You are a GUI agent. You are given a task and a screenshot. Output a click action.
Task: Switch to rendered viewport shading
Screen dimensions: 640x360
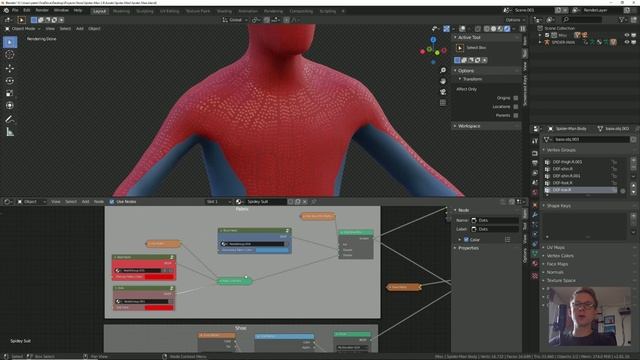507,29
